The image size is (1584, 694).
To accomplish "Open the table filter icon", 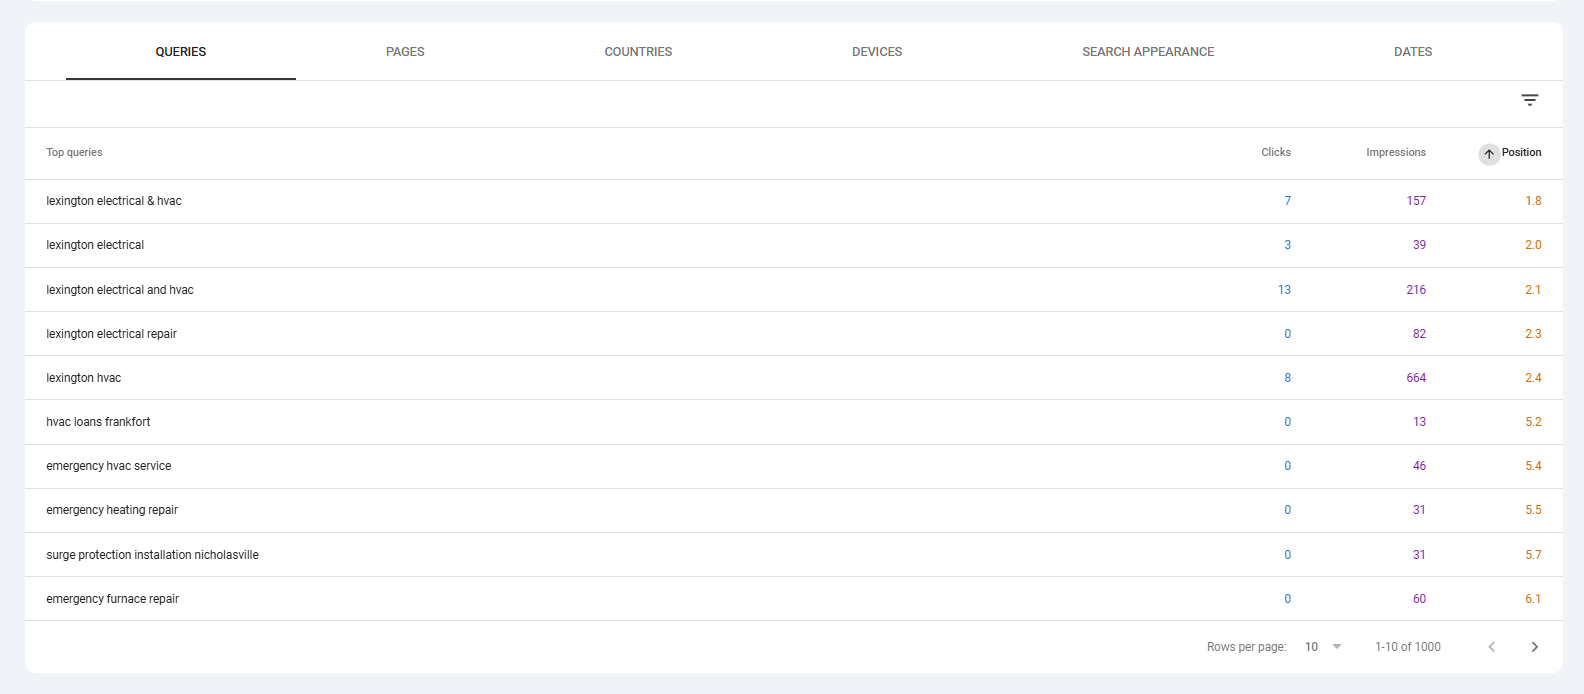I will point(1529,100).
